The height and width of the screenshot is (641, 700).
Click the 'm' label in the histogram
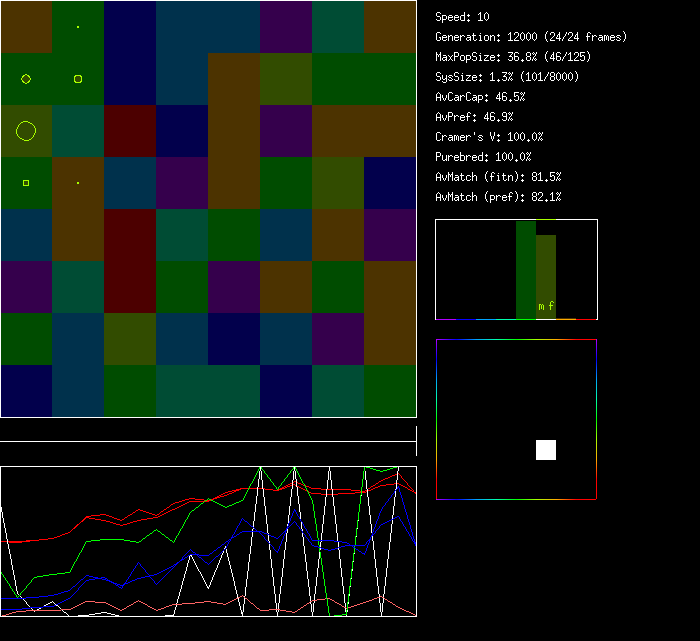tap(541, 307)
